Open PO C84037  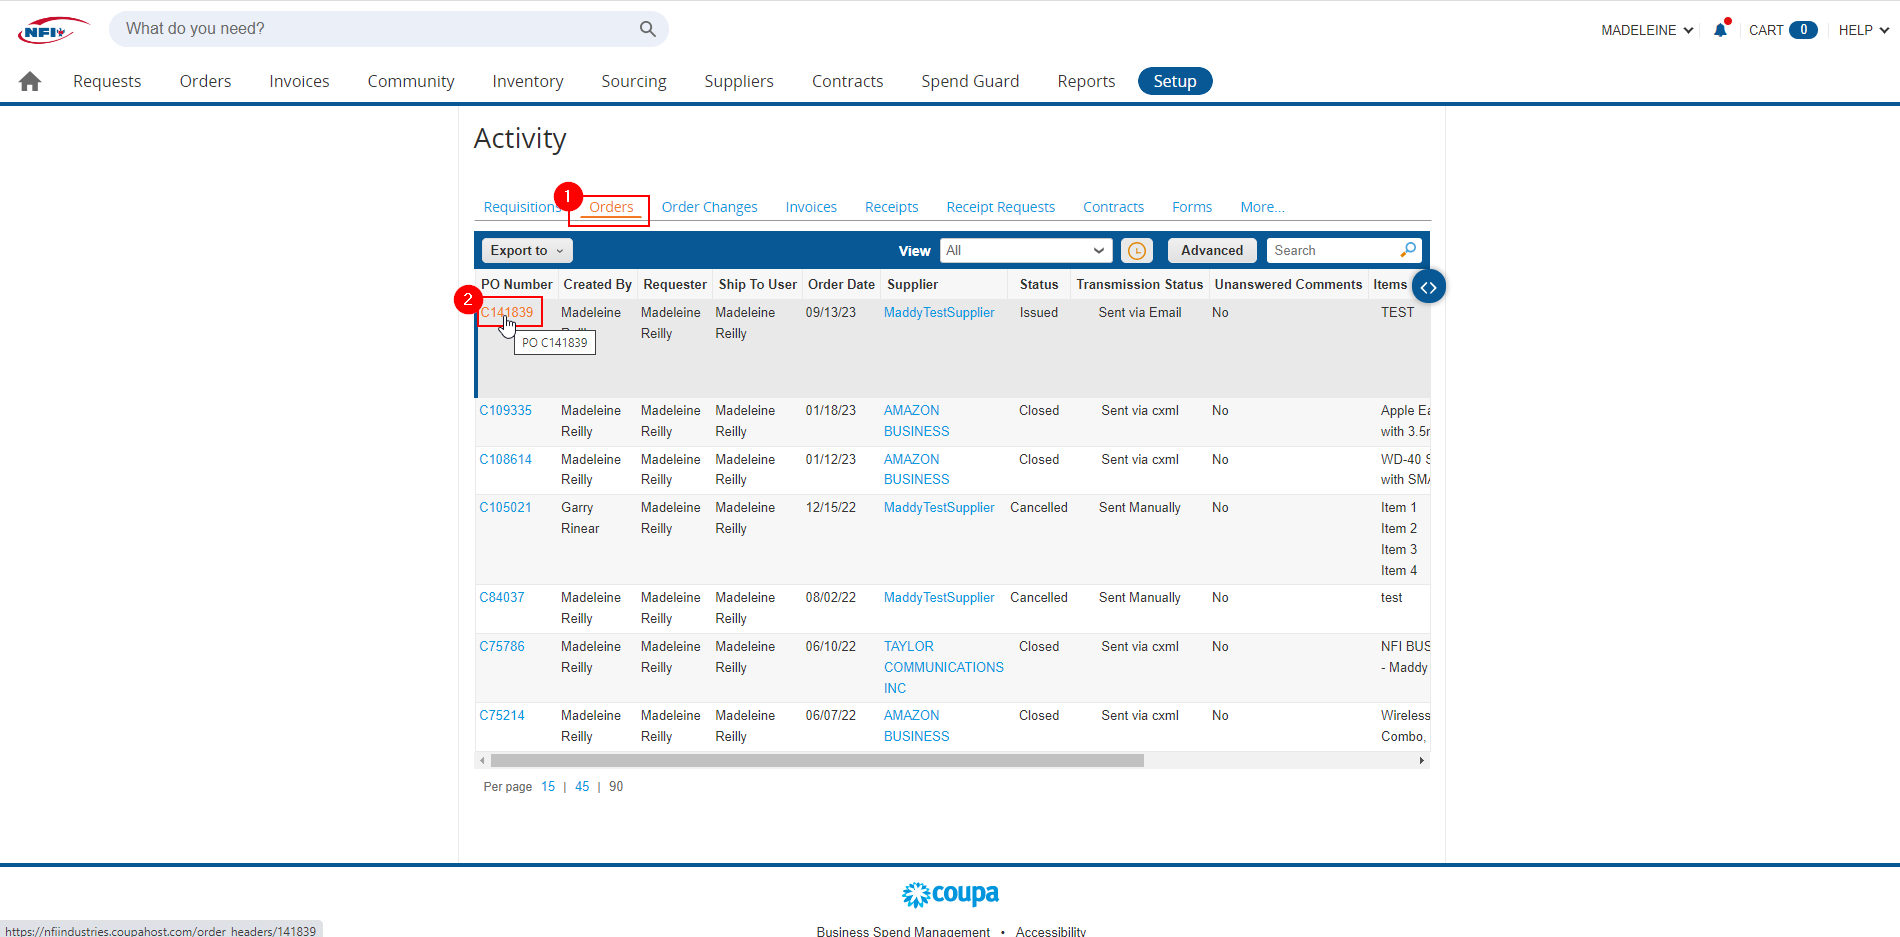point(501,597)
